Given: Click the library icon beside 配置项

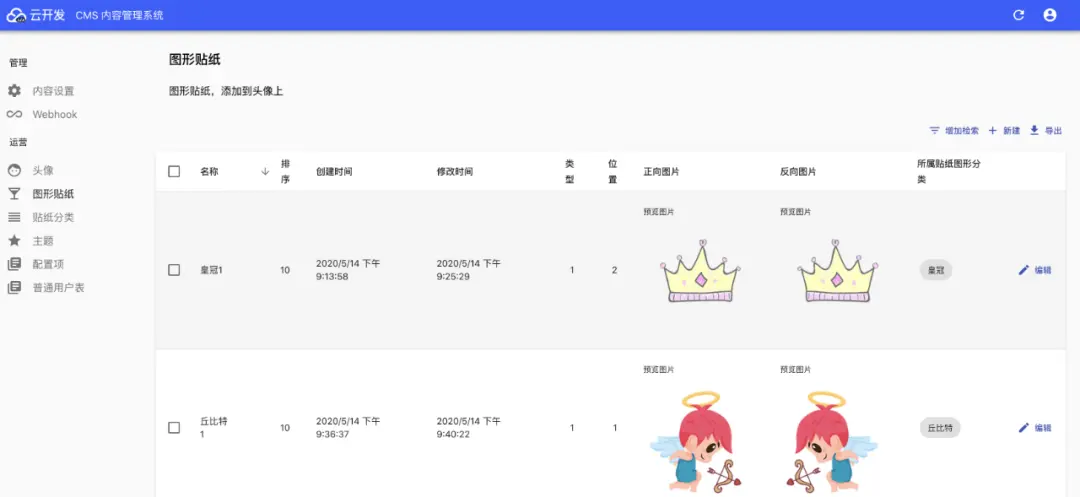Looking at the screenshot, I should [x=14, y=264].
